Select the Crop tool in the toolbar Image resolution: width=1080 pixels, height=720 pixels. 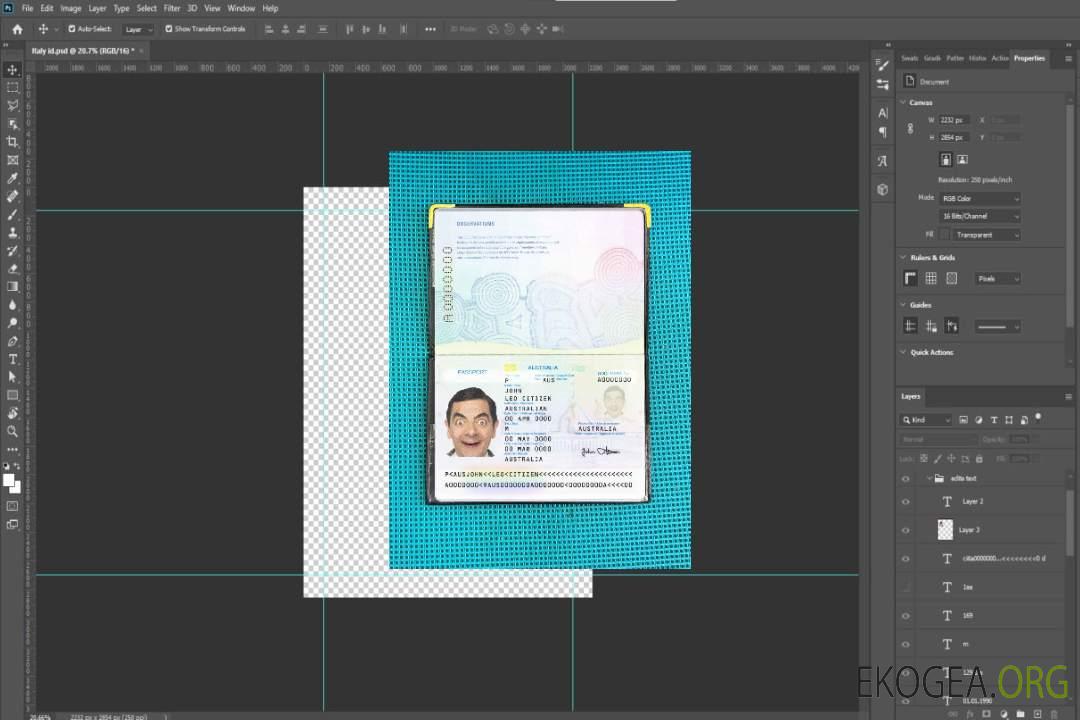pos(13,141)
